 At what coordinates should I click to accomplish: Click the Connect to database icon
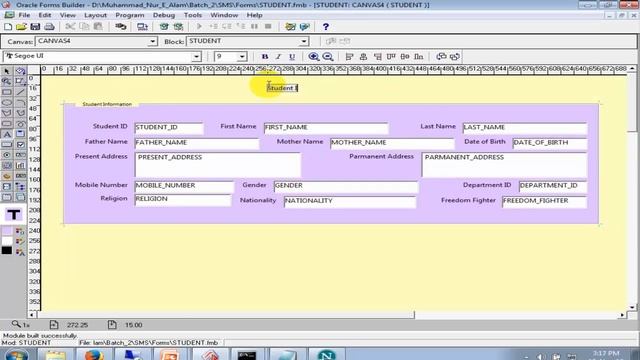(120, 27)
